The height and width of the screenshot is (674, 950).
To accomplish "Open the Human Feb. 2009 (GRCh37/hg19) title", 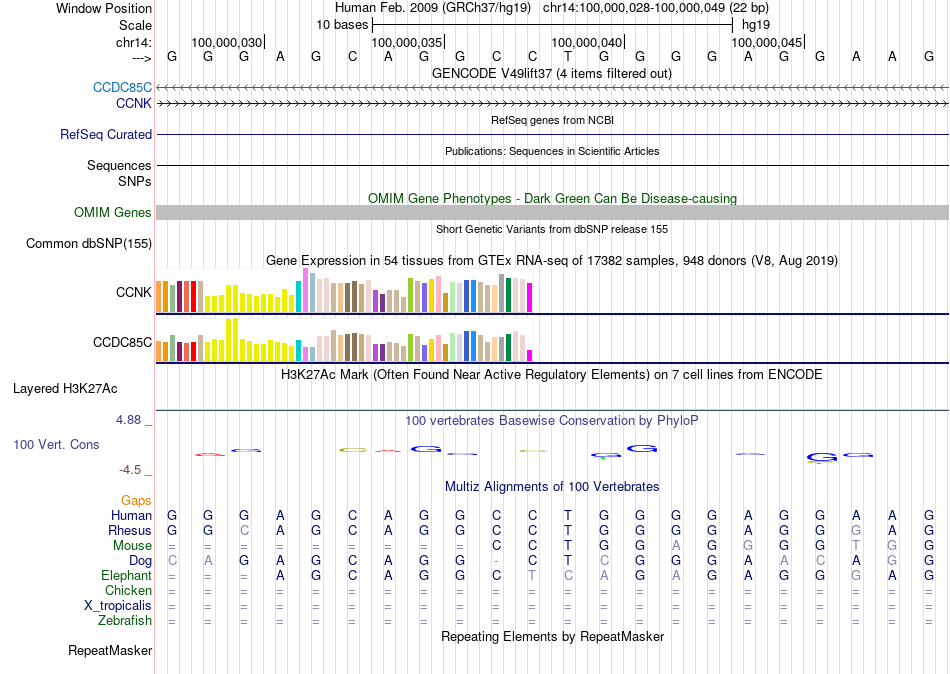I will pyautogui.click(x=433, y=8).
